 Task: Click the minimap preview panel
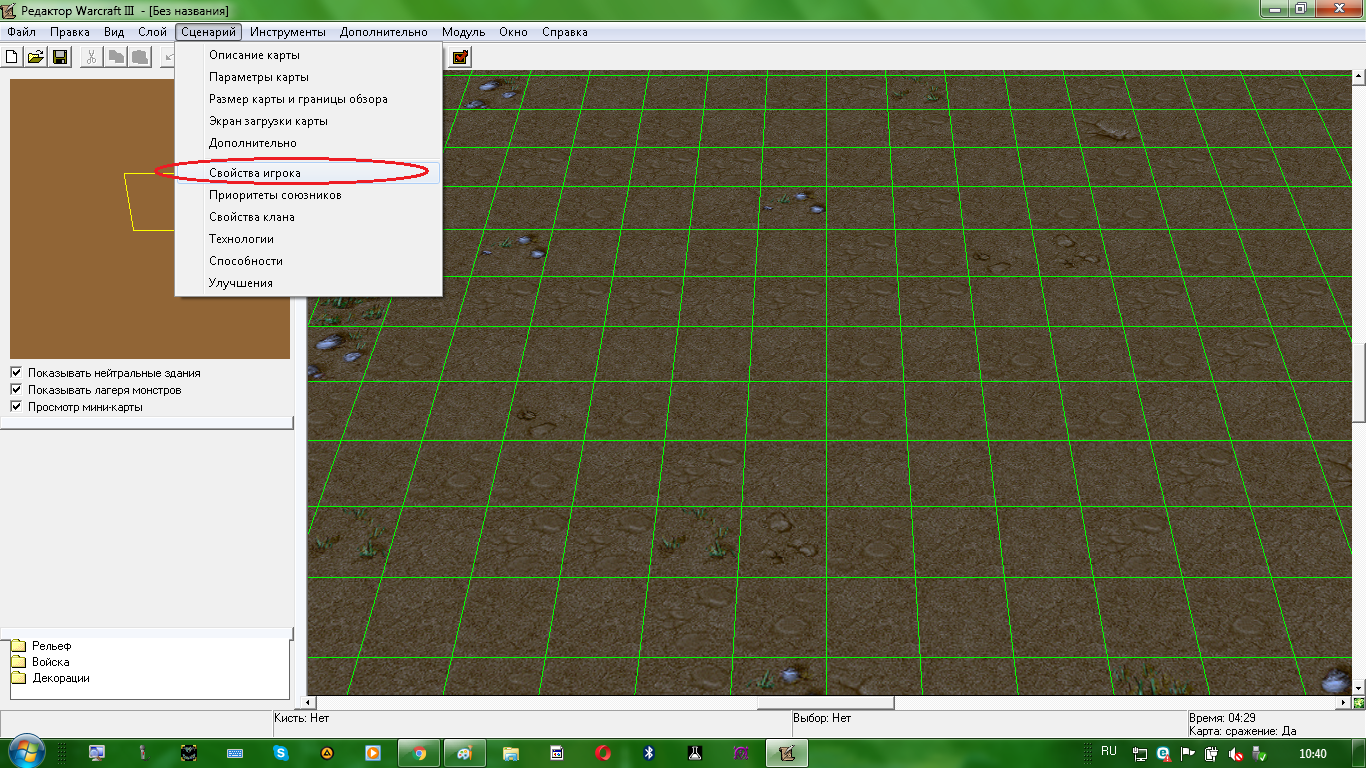tap(150, 219)
